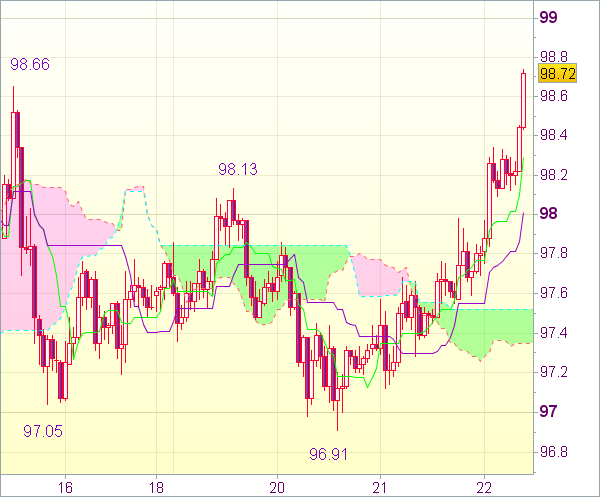Click the bold 97 price axis label
The height and width of the screenshot is (497, 600).
[x=548, y=411]
